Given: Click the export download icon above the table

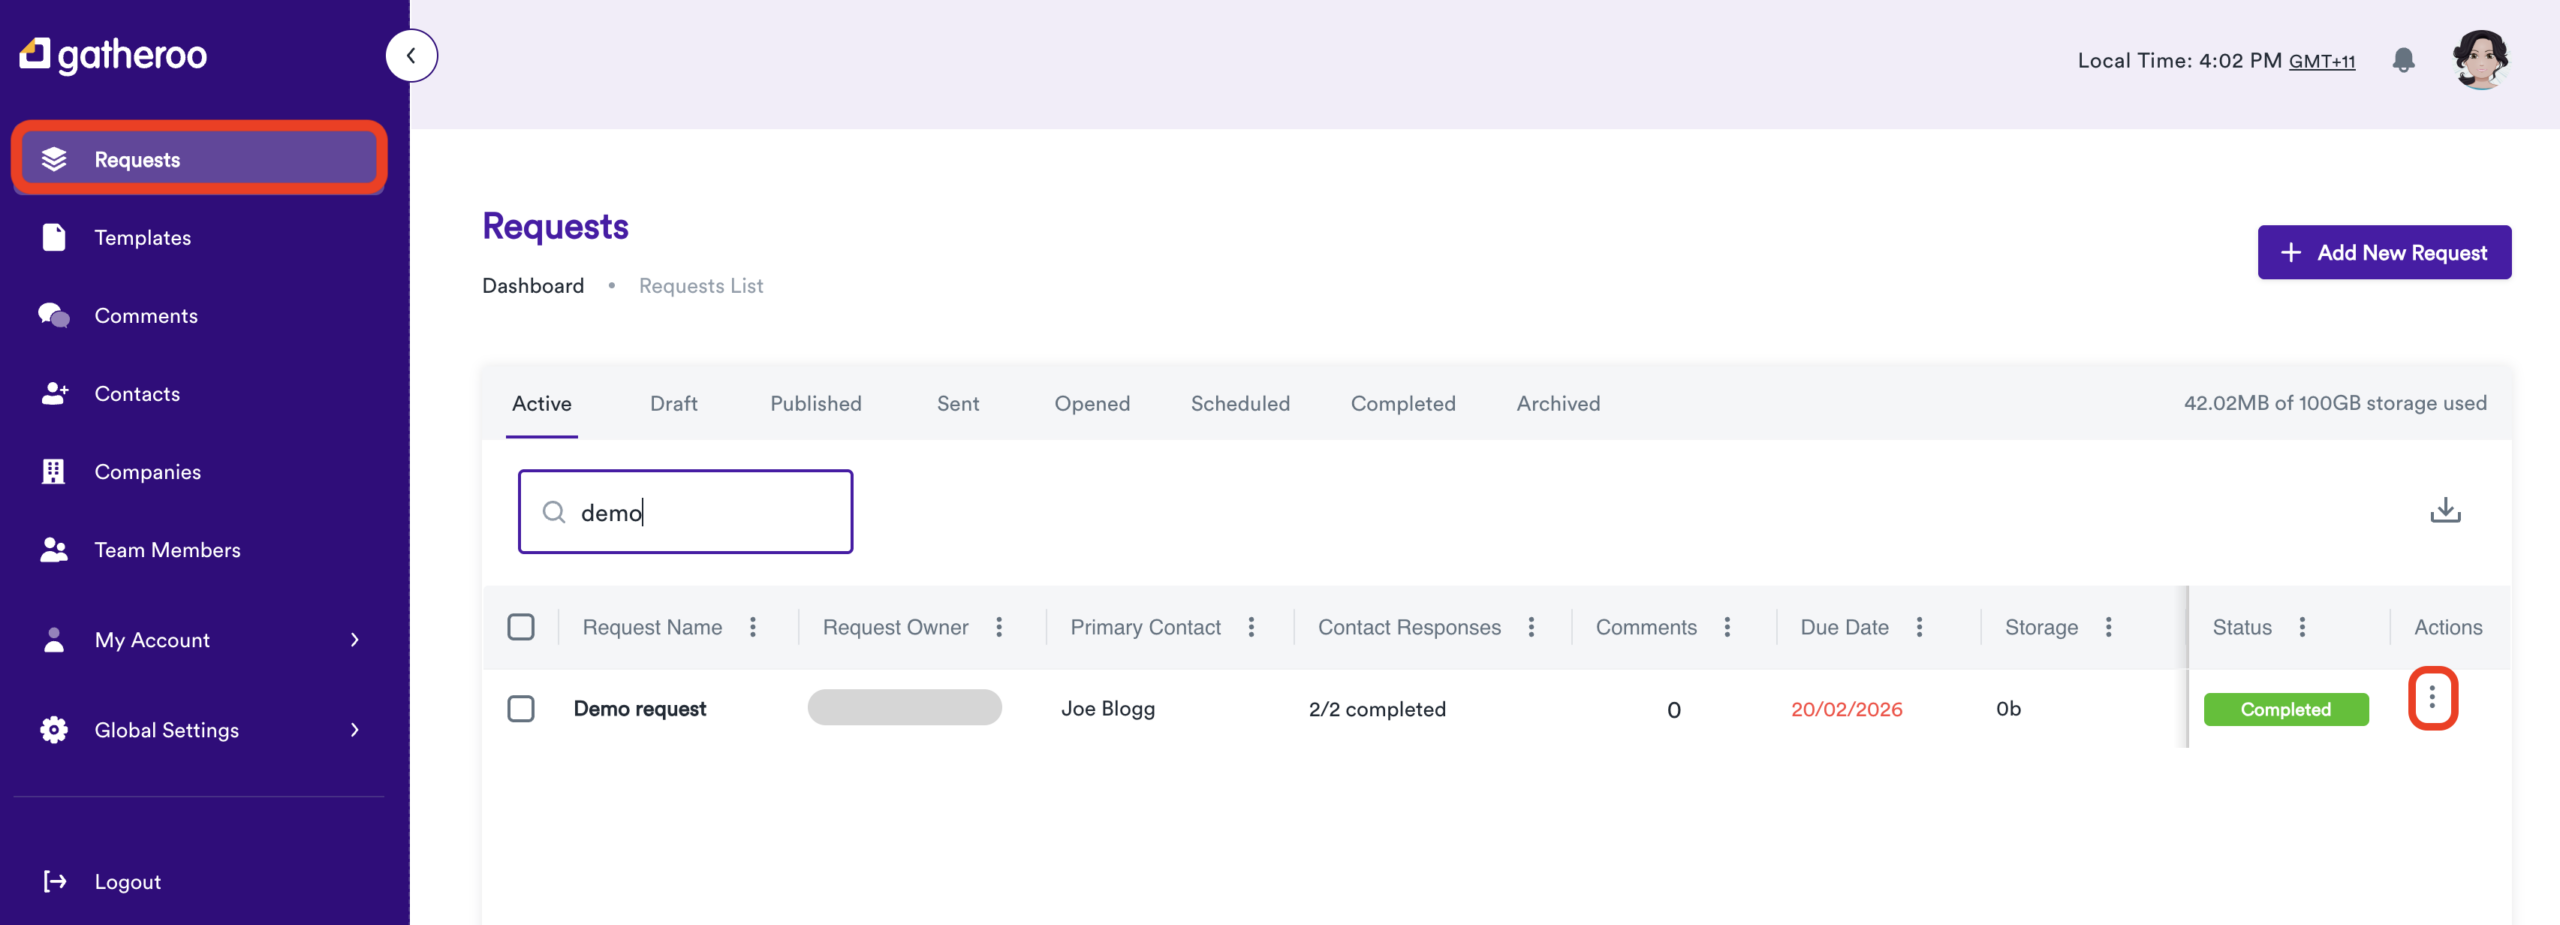Looking at the screenshot, I should coord(2447,510).
